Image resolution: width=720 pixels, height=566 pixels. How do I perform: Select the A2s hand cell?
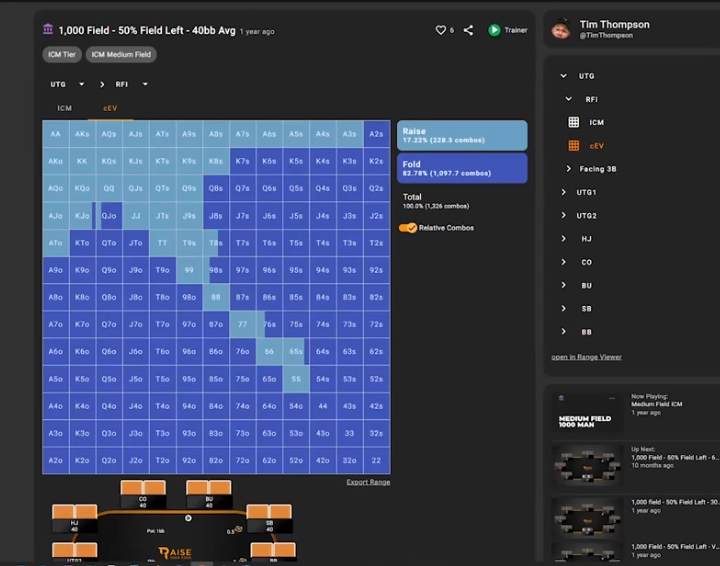click(377, 134)
